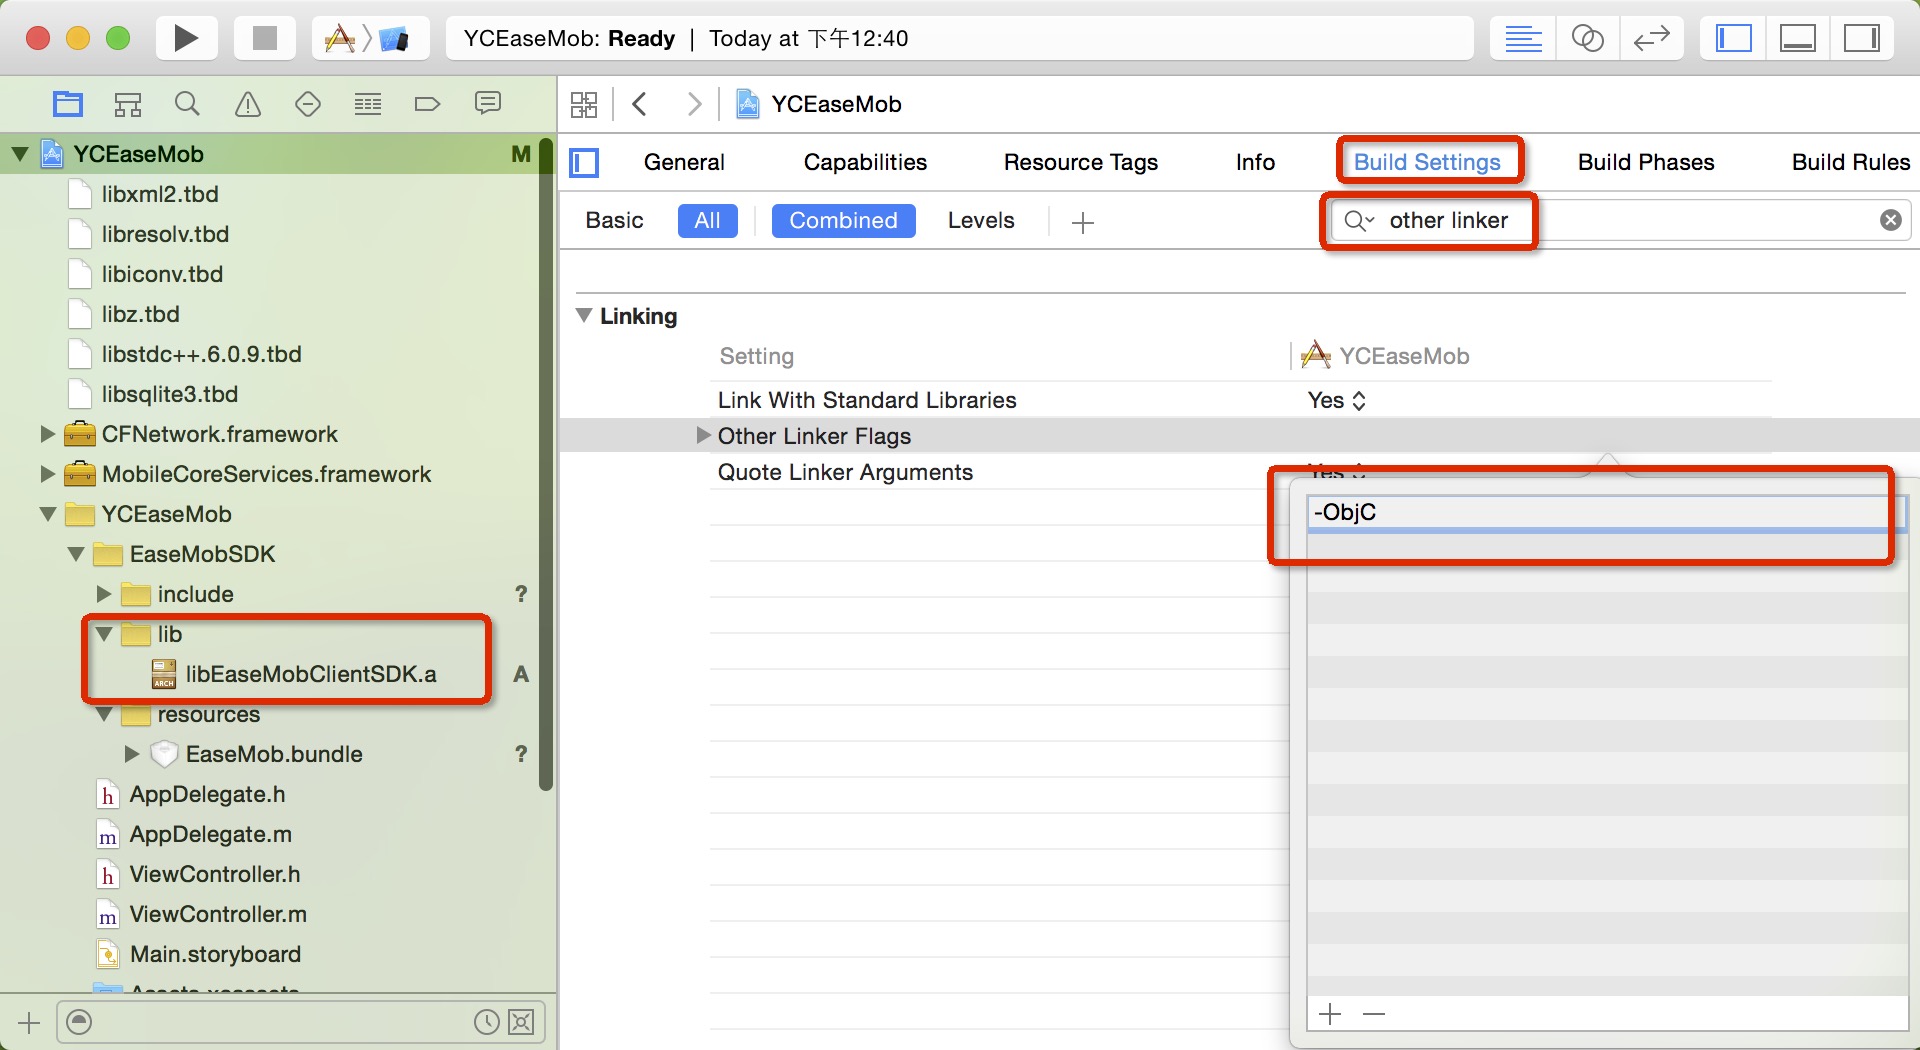Screen dimensions: 1920x1050
Task: Show only source-controlled files filter
Action: point(521,1022)
